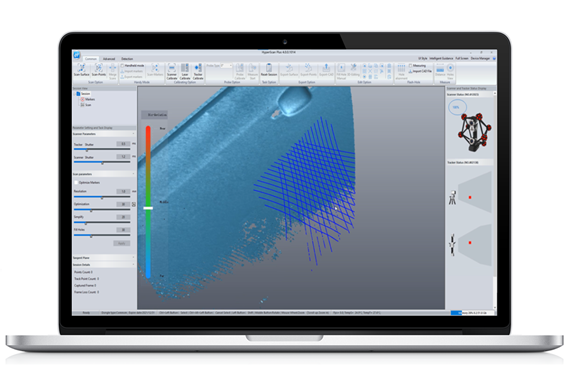Image resolution: width=569 pixels, height=392 pixels.
Task: Check the Measuring option
Action: [x=410, y=66]
